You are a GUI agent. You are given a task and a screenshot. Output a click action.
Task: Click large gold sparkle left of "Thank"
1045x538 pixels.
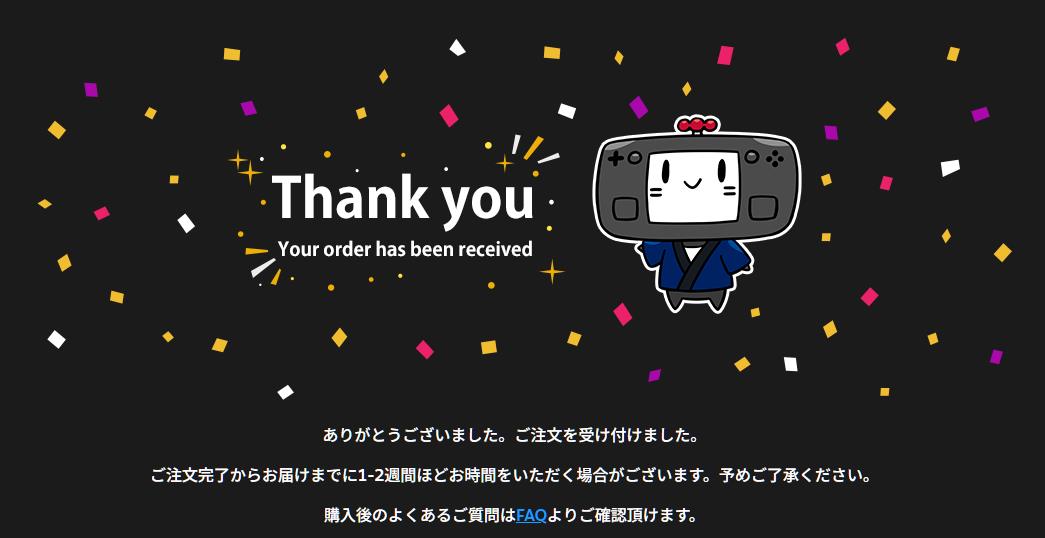(x=250, y=173)
